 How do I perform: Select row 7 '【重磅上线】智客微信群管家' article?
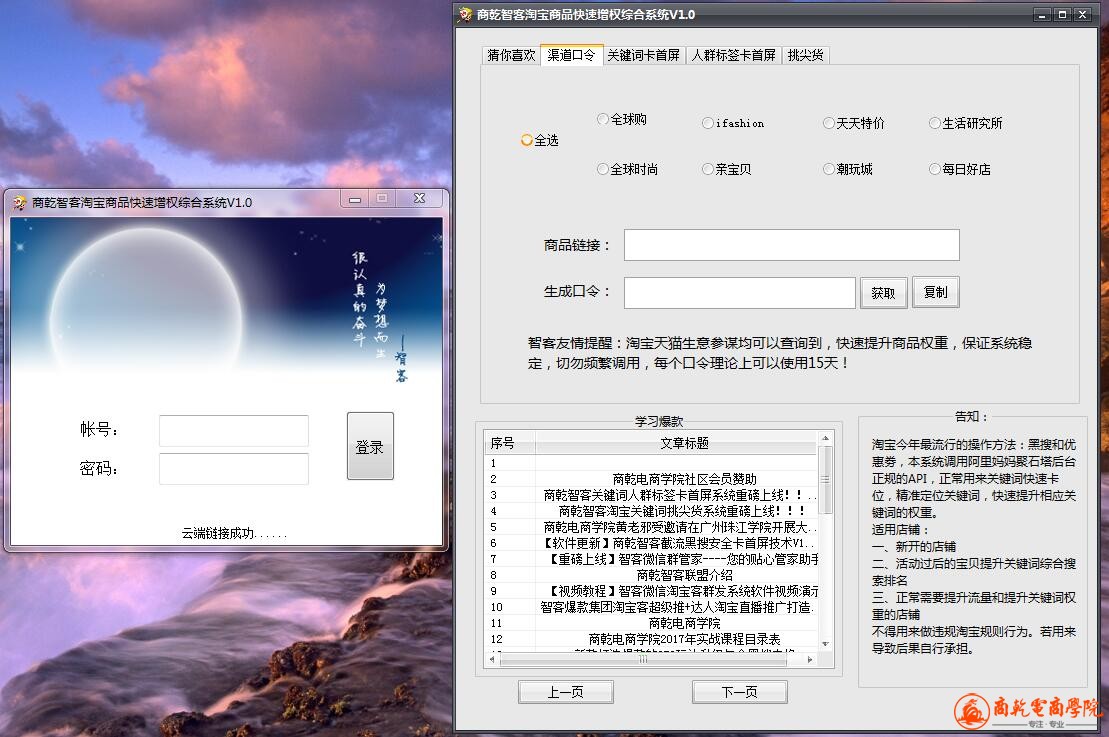[x=651, y=559]
